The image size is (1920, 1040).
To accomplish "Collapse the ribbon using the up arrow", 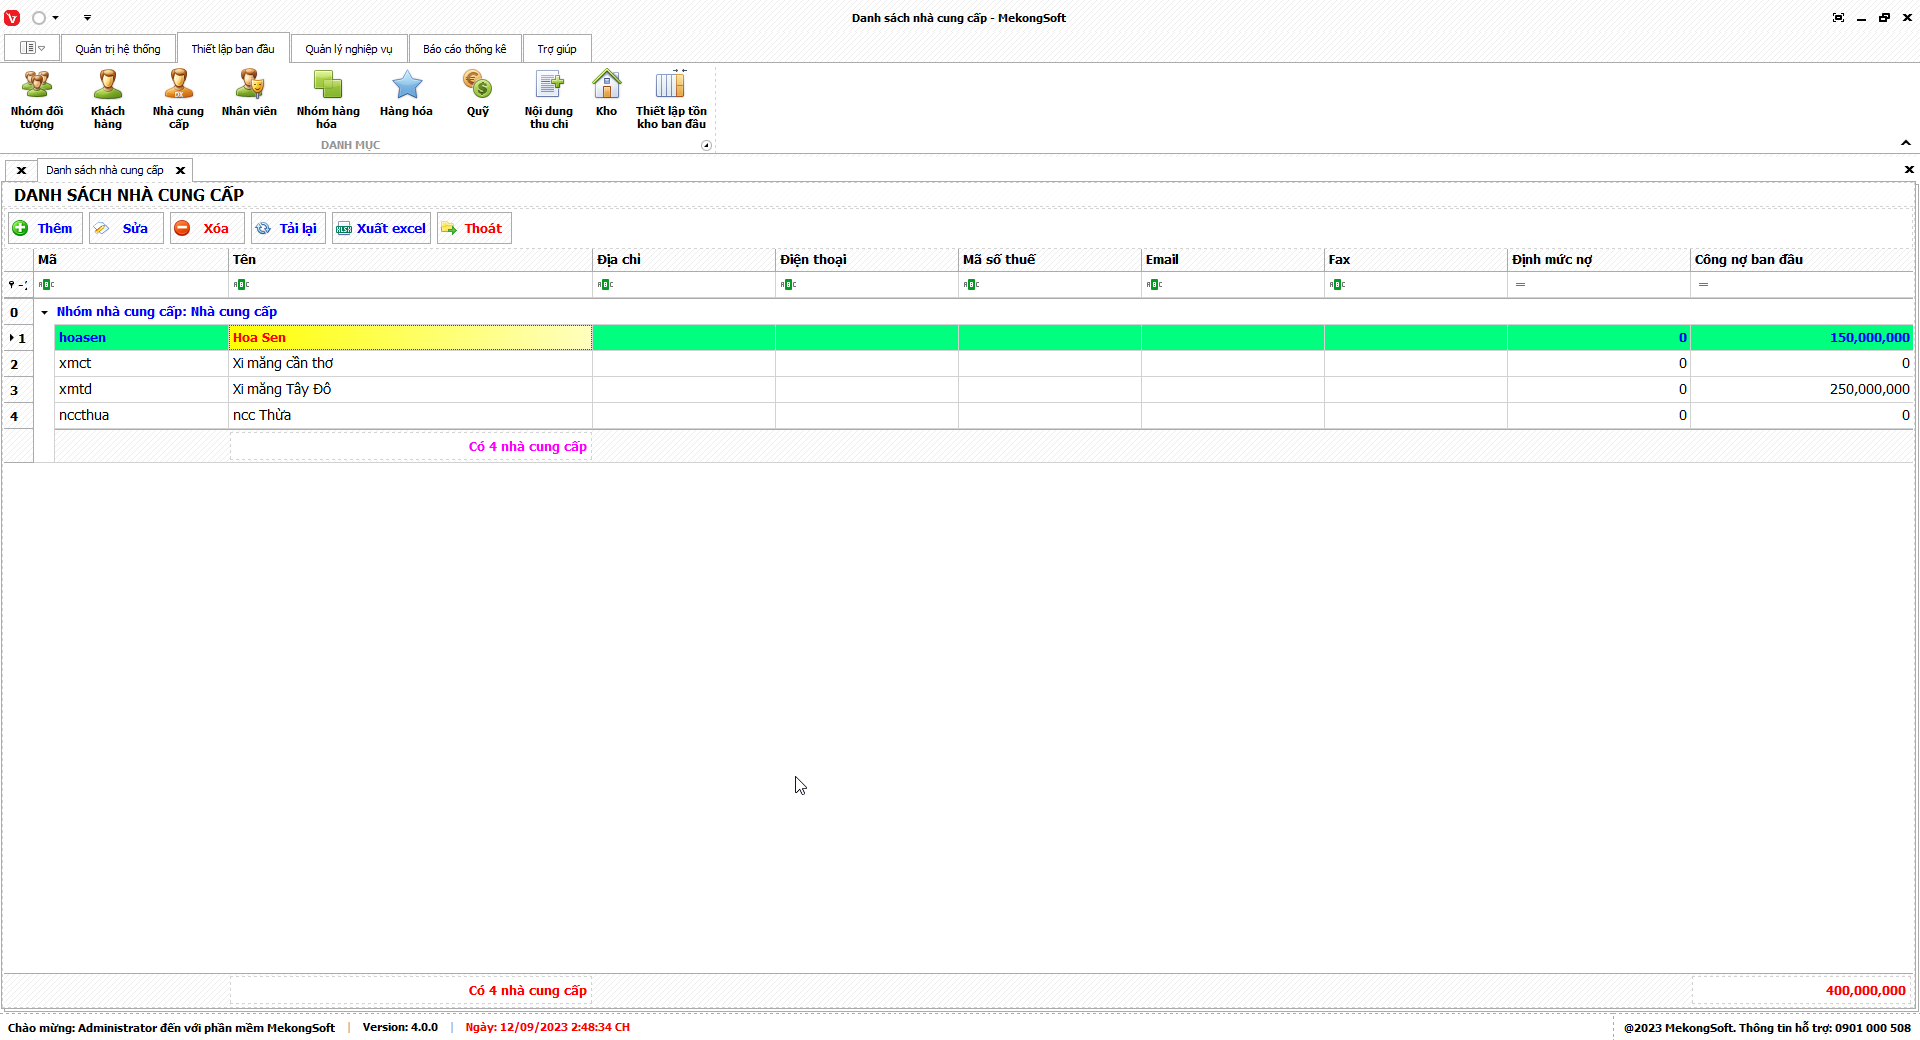I will click(1906, 143).
